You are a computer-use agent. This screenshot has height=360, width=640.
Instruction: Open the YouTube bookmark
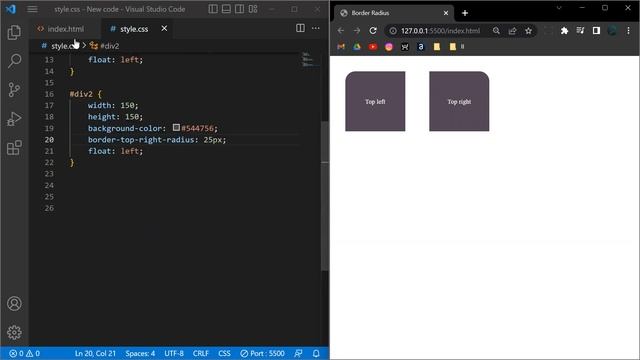[373, 47]
